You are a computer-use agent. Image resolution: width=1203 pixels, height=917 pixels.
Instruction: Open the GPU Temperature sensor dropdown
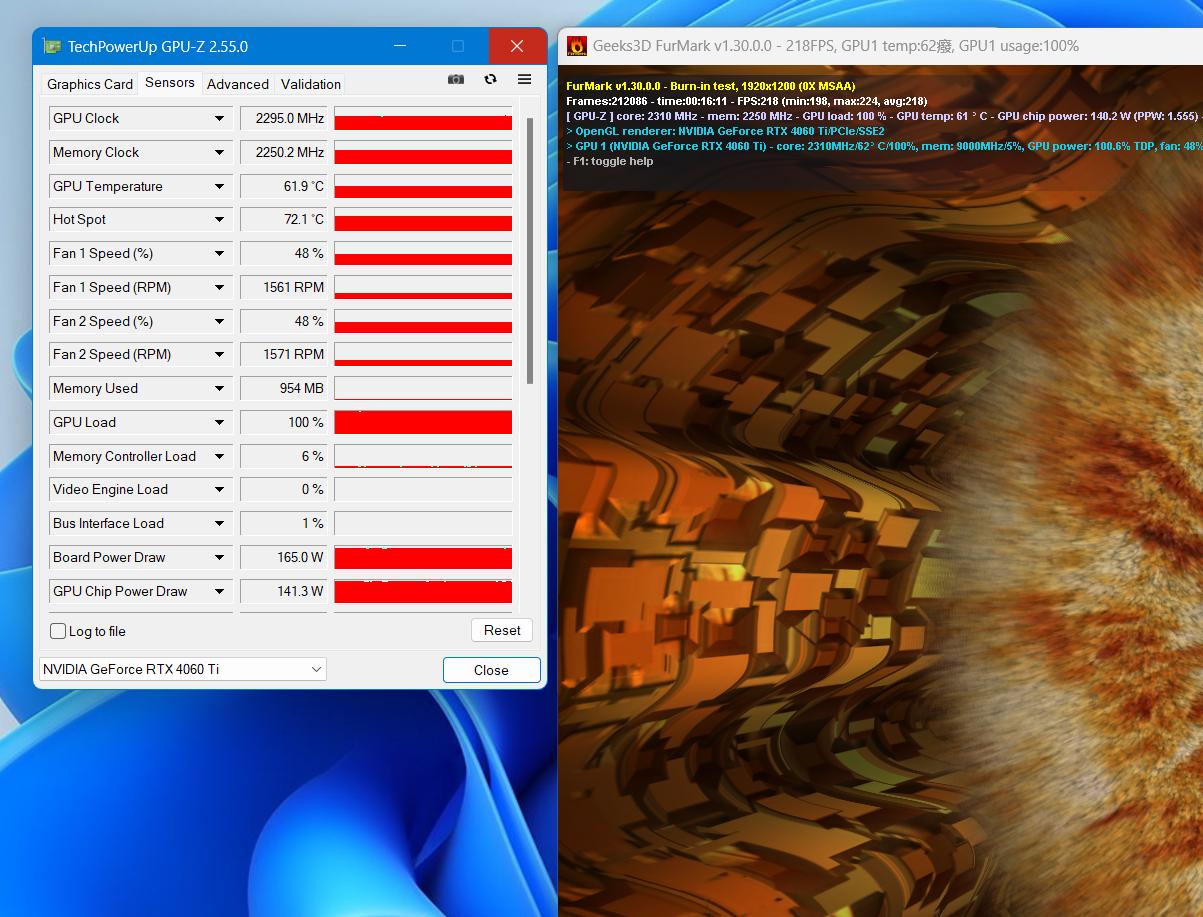pos(219,187)
